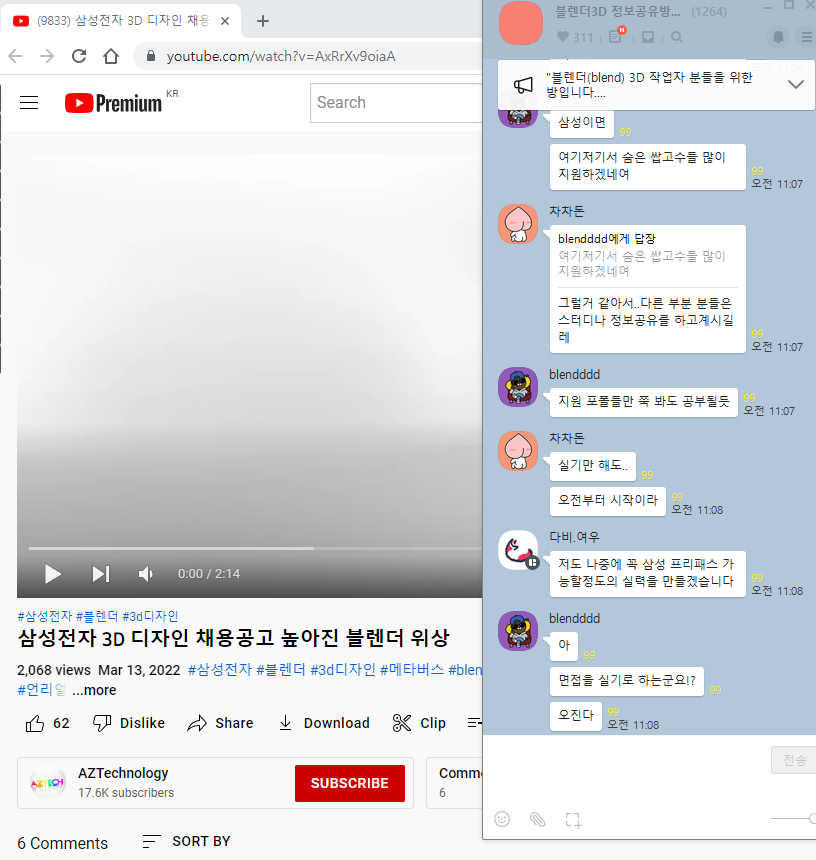Toggle chat notification bell

pyautogui.click(x=778, y=37)
